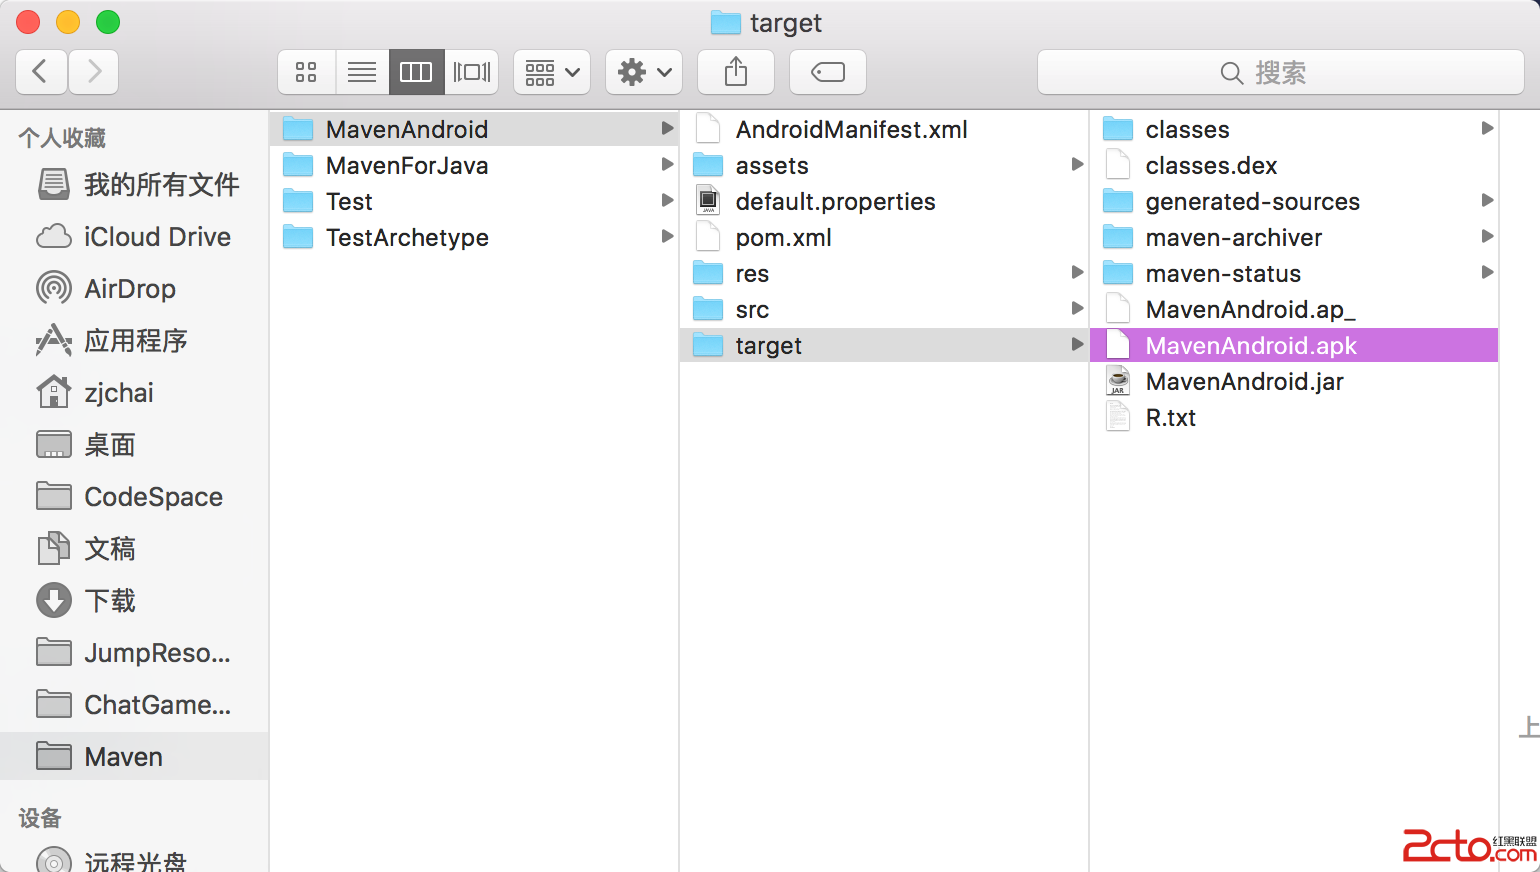Click the R.txt document icon

pyautogui.click(x=1118, y=416)
